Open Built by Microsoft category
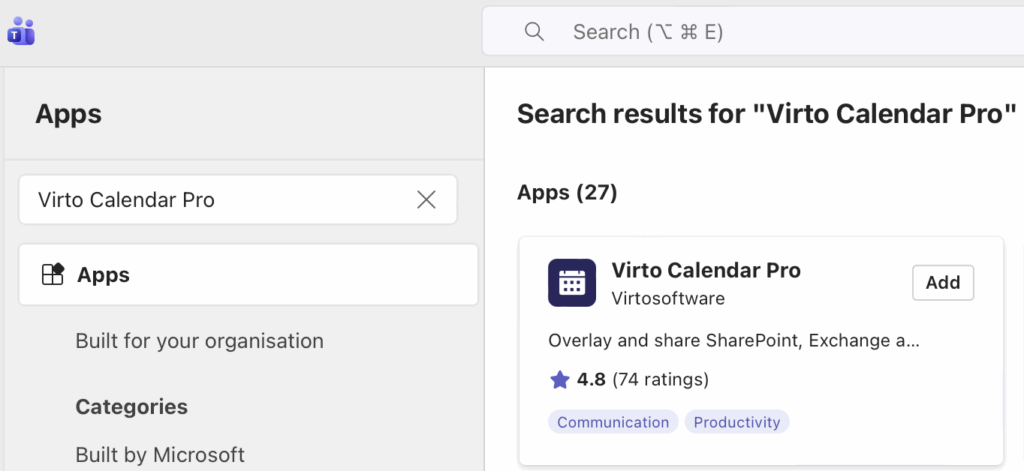The width and height of the screenshot is (1024, 471). point(160,455)
